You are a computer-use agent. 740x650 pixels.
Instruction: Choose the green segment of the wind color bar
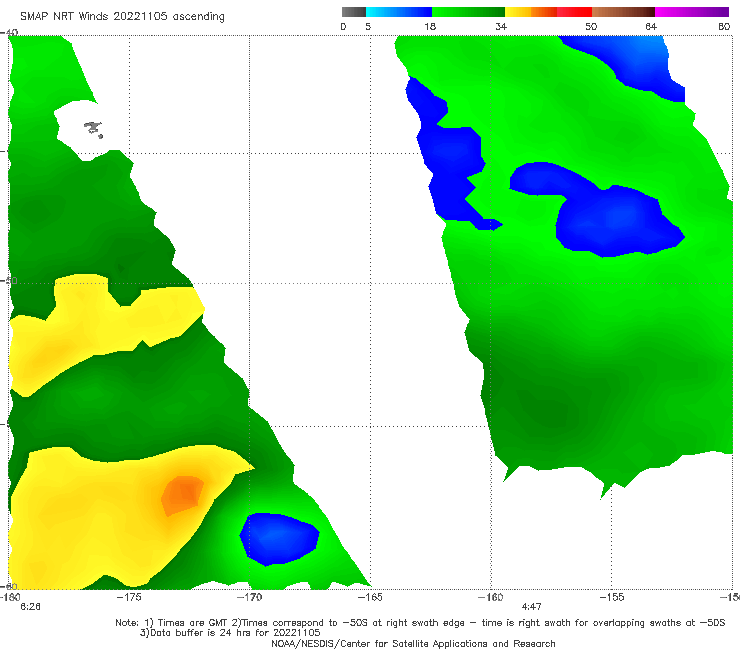pyautogui.click(x=468, y=12)
